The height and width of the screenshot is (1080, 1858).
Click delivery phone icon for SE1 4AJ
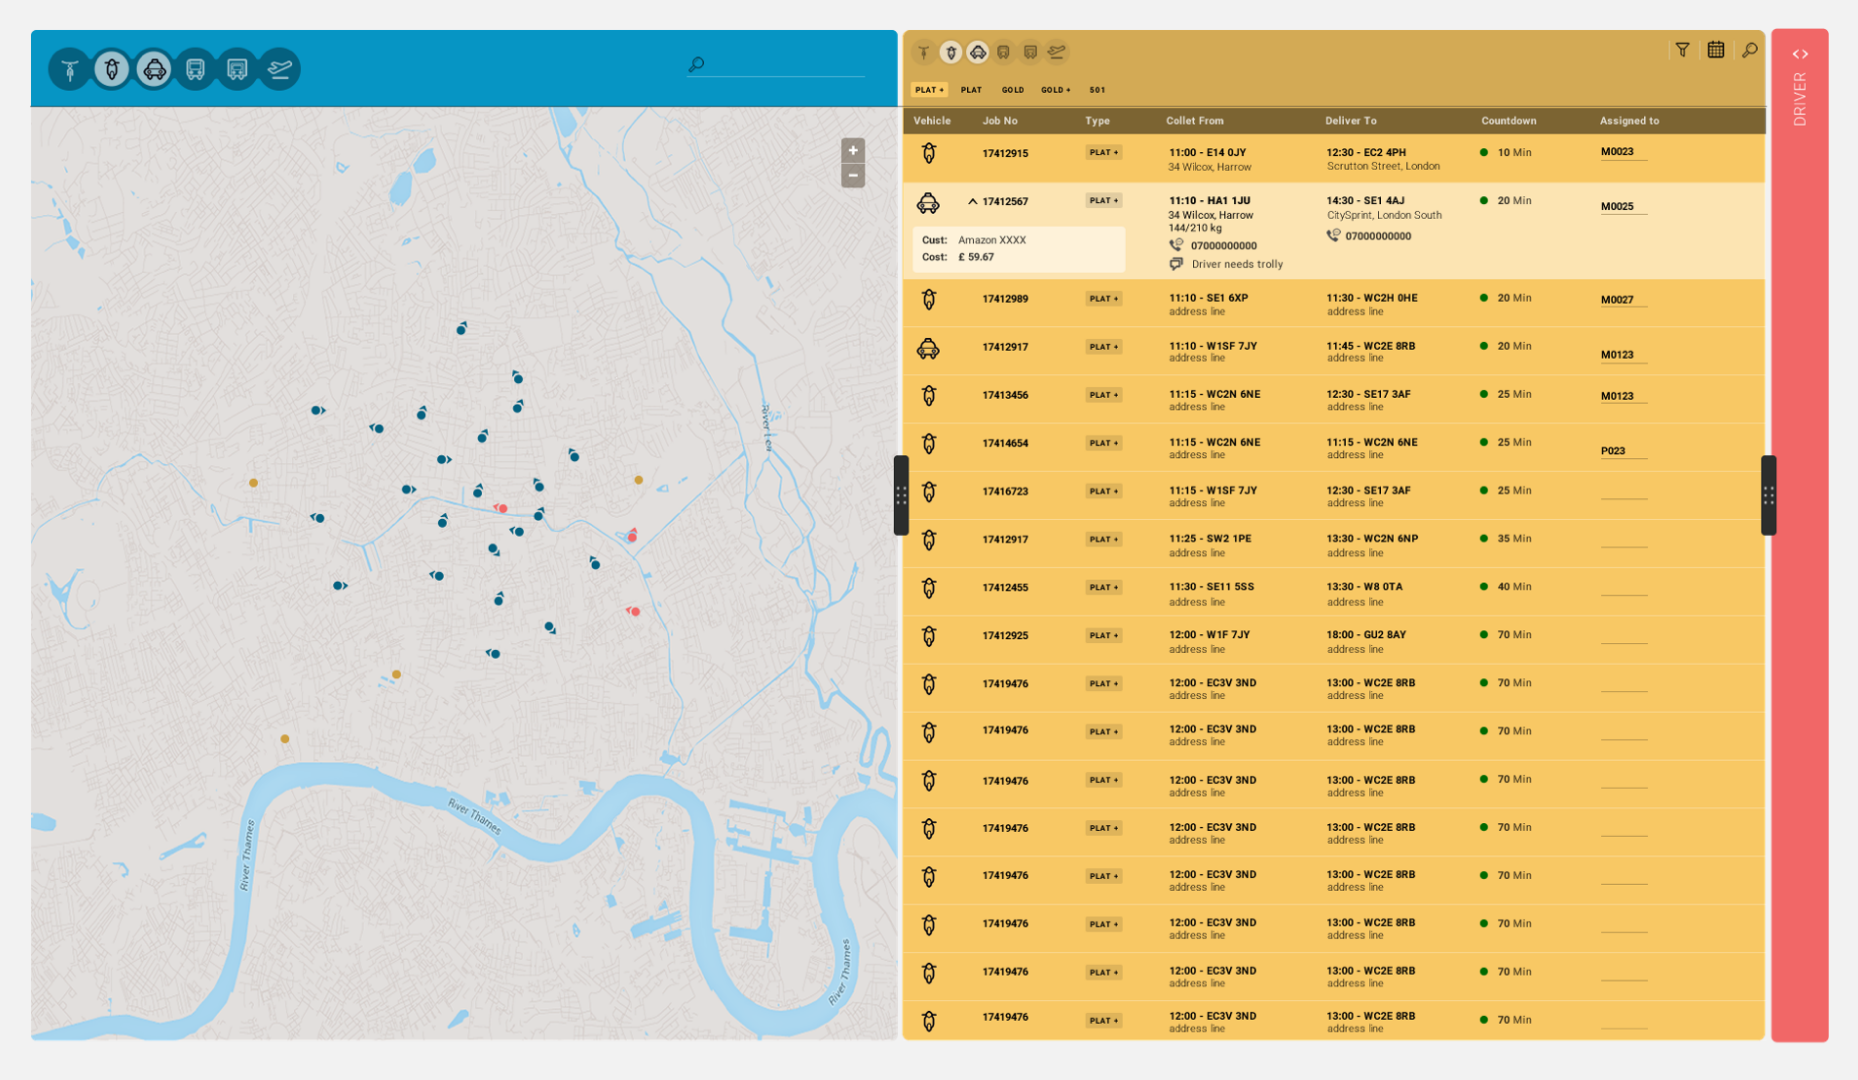pyautogui.click(x=1333, y=236)
